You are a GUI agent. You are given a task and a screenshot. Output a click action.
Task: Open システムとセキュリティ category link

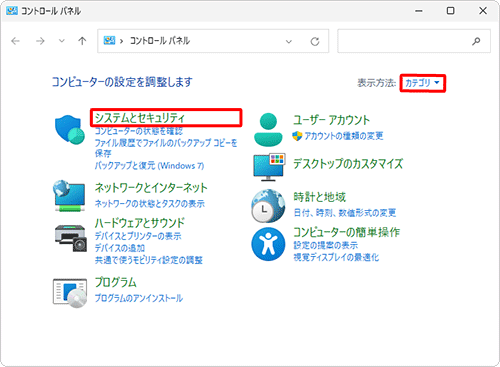[x=140, y=117]
